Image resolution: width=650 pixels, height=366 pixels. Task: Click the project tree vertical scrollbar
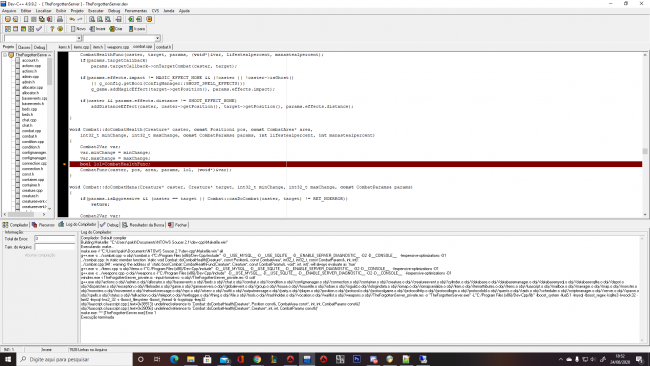pos(50,131)
